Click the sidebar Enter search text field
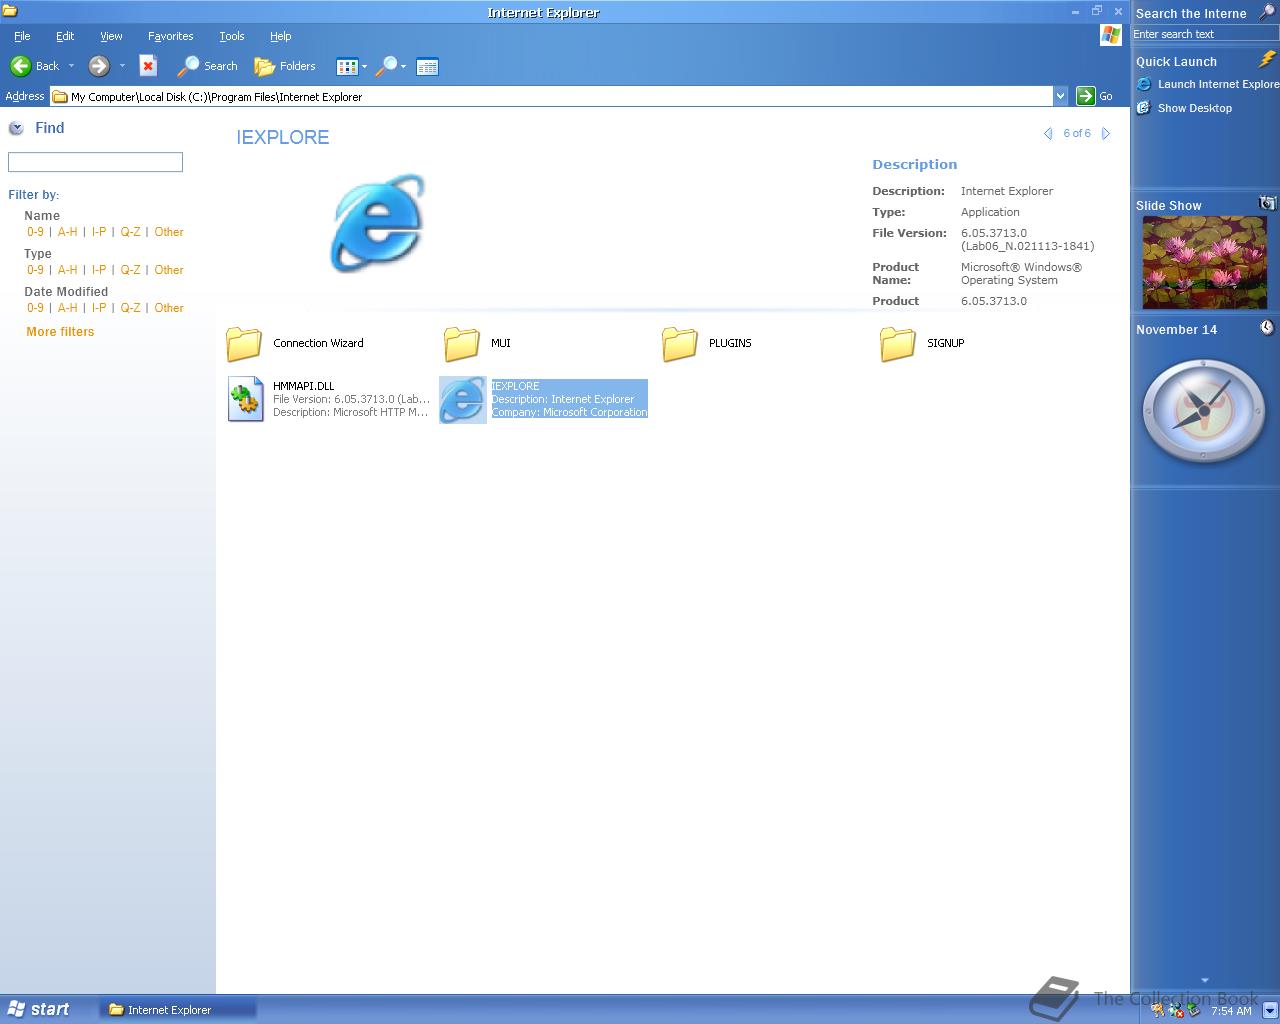Screen dimensions: 1280x1024 [x=1205, y=34]
